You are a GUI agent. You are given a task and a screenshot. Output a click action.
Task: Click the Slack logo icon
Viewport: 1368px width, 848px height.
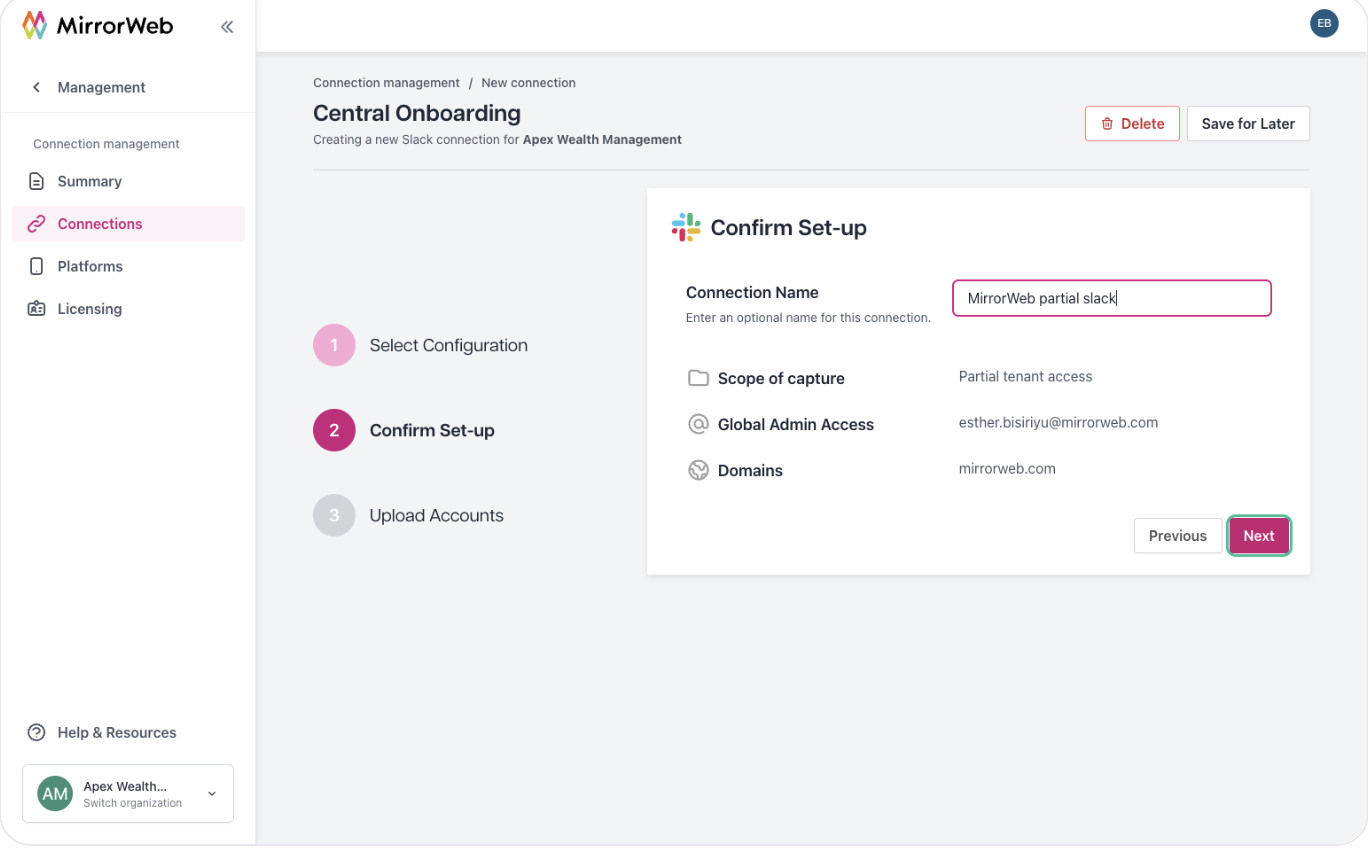(x=686, y=227)
